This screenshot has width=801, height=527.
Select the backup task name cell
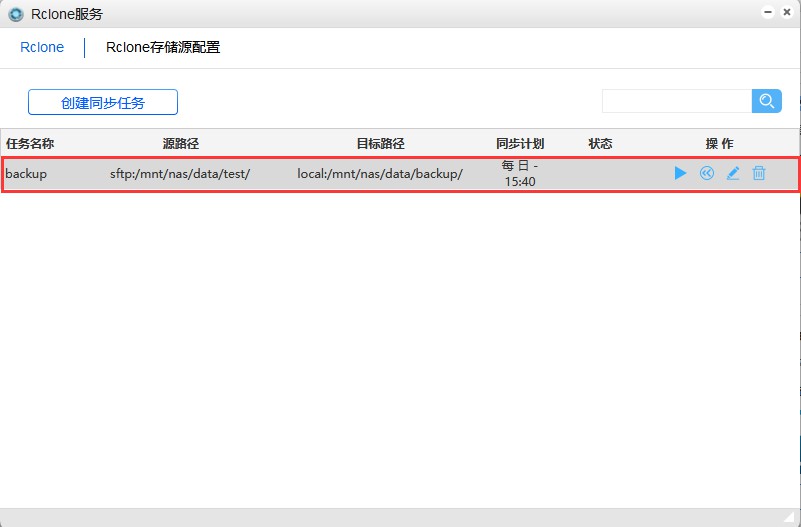coord(27,174)
